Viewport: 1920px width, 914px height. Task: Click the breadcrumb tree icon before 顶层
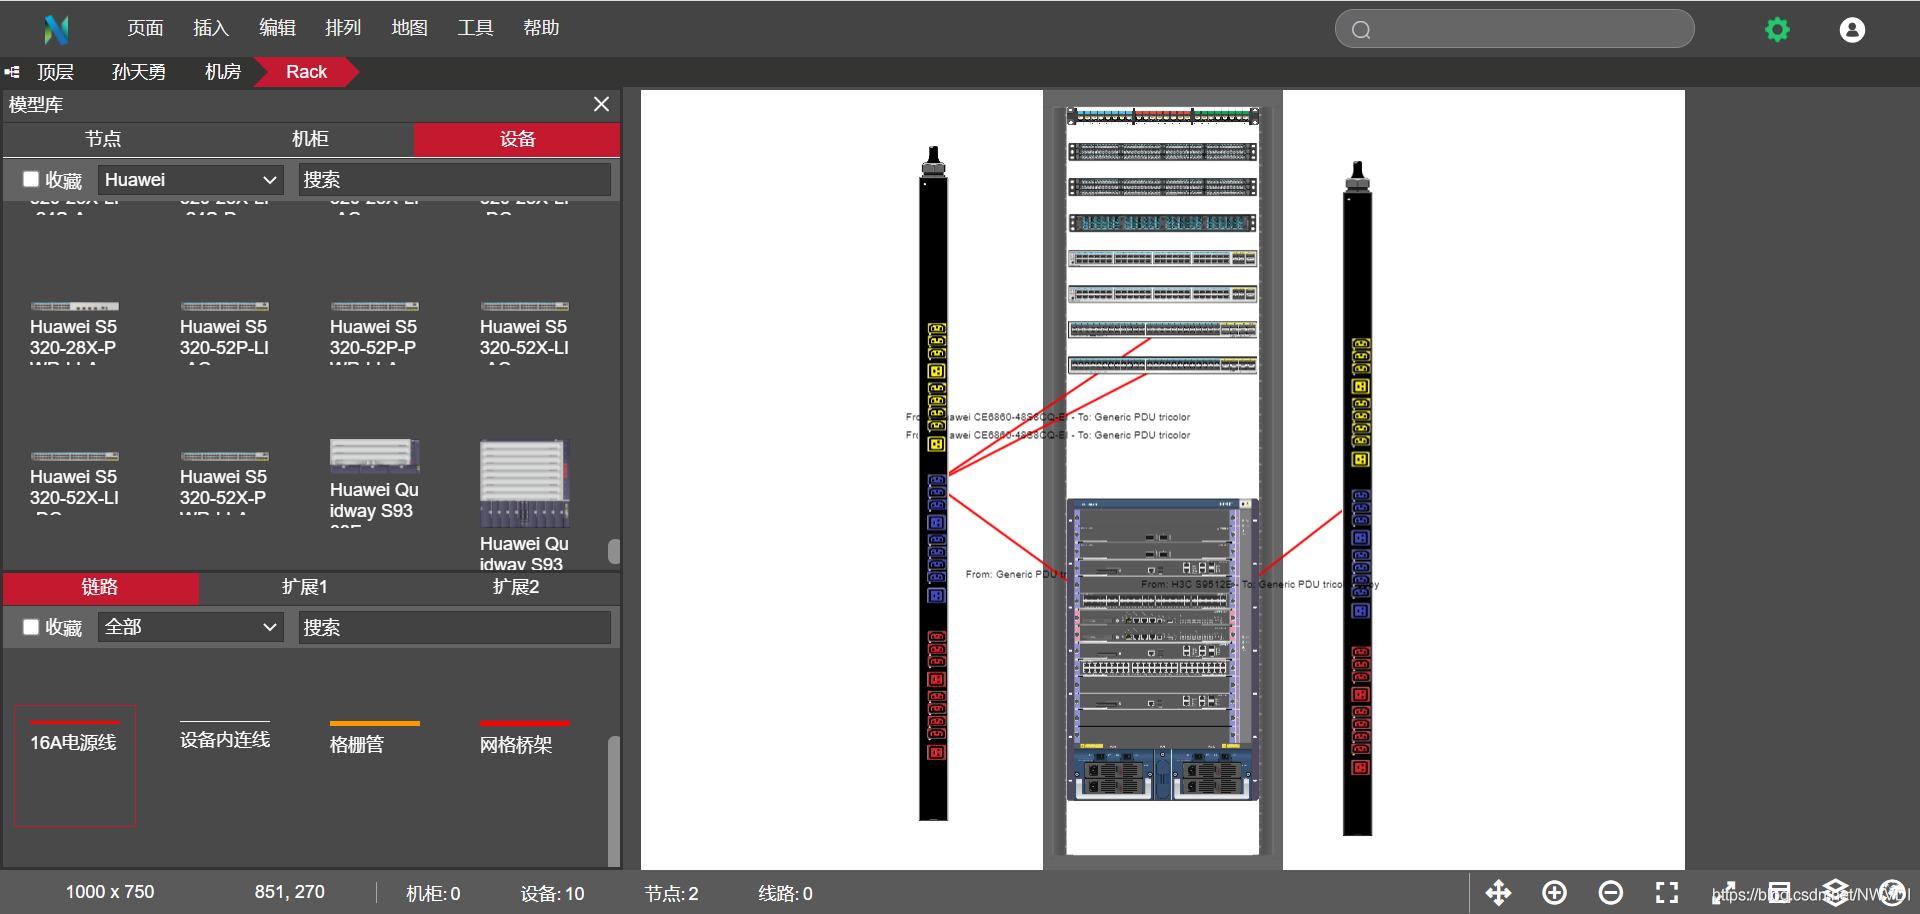tap(12, 72)
